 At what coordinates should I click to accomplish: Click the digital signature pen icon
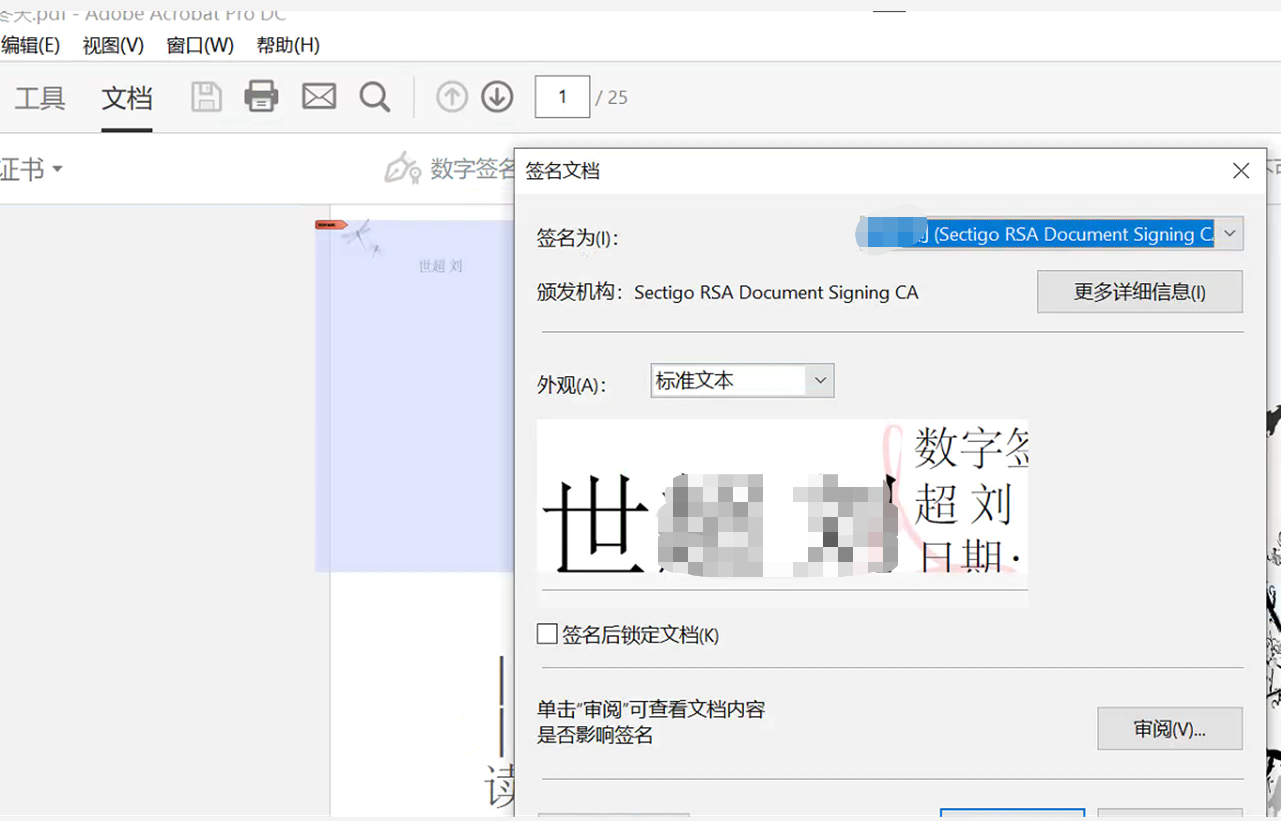point(403,168)
